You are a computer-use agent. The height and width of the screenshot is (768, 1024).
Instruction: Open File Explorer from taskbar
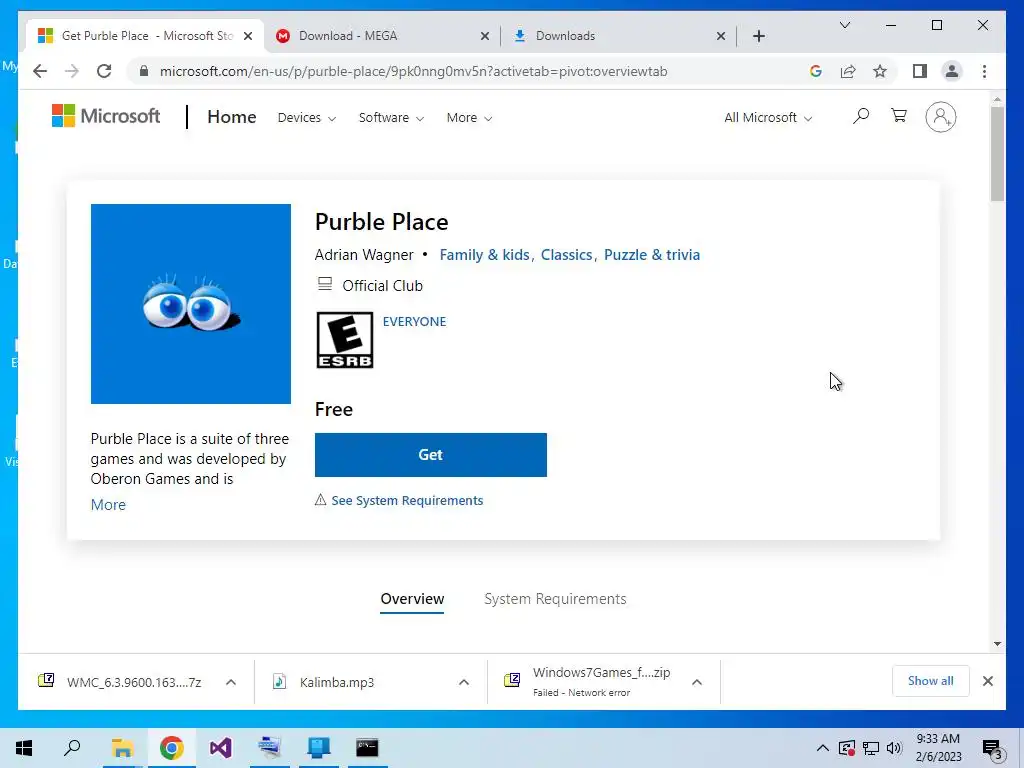pyautogui.click(x=122, y=748)
